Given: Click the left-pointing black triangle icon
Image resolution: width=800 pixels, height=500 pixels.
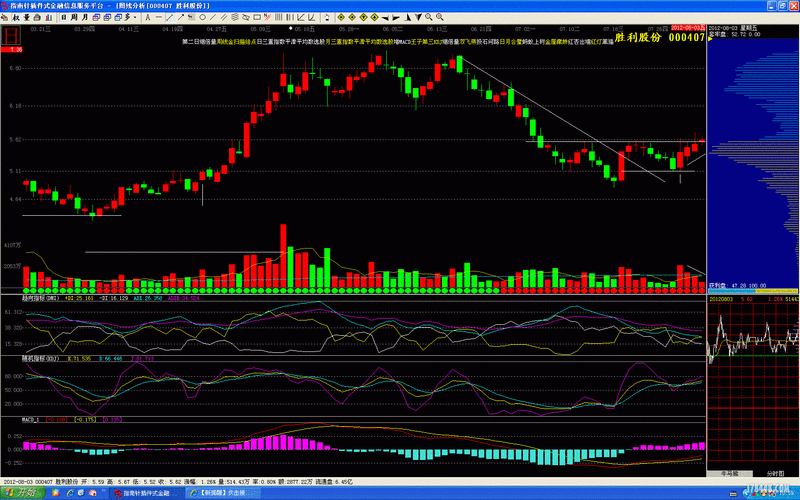Looking at the screenshot, I should point(385,17).
